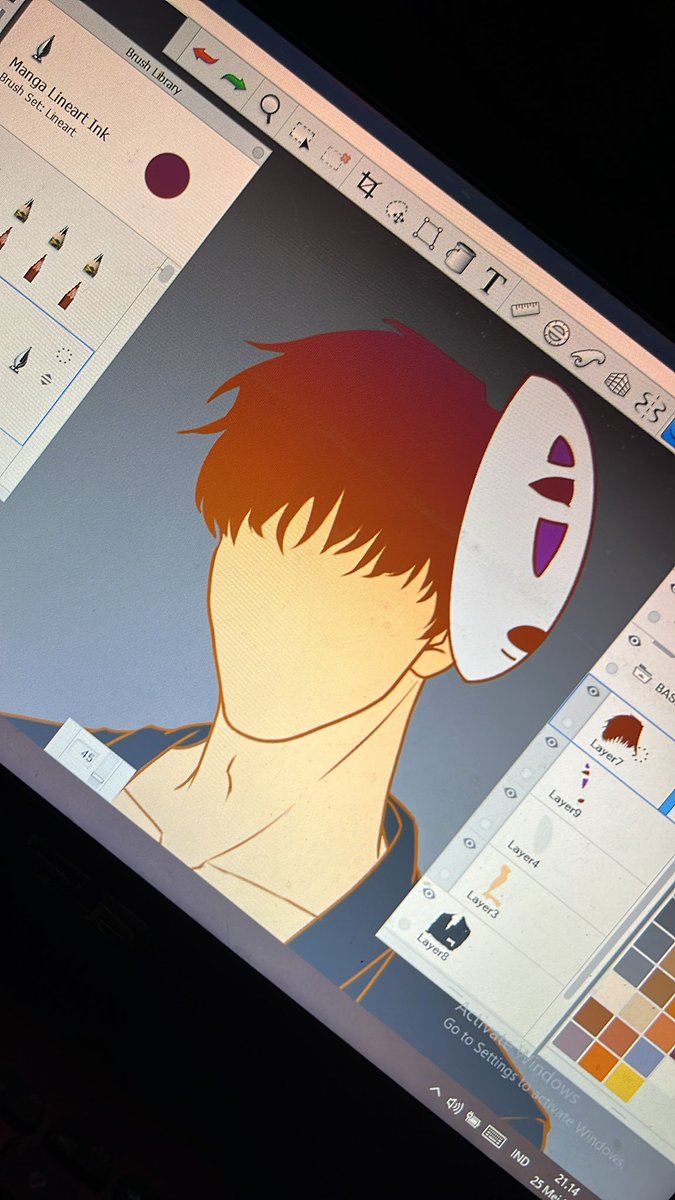Click the "Layer3" layer name
675x1200 pixels.
(x=482, y=905)
